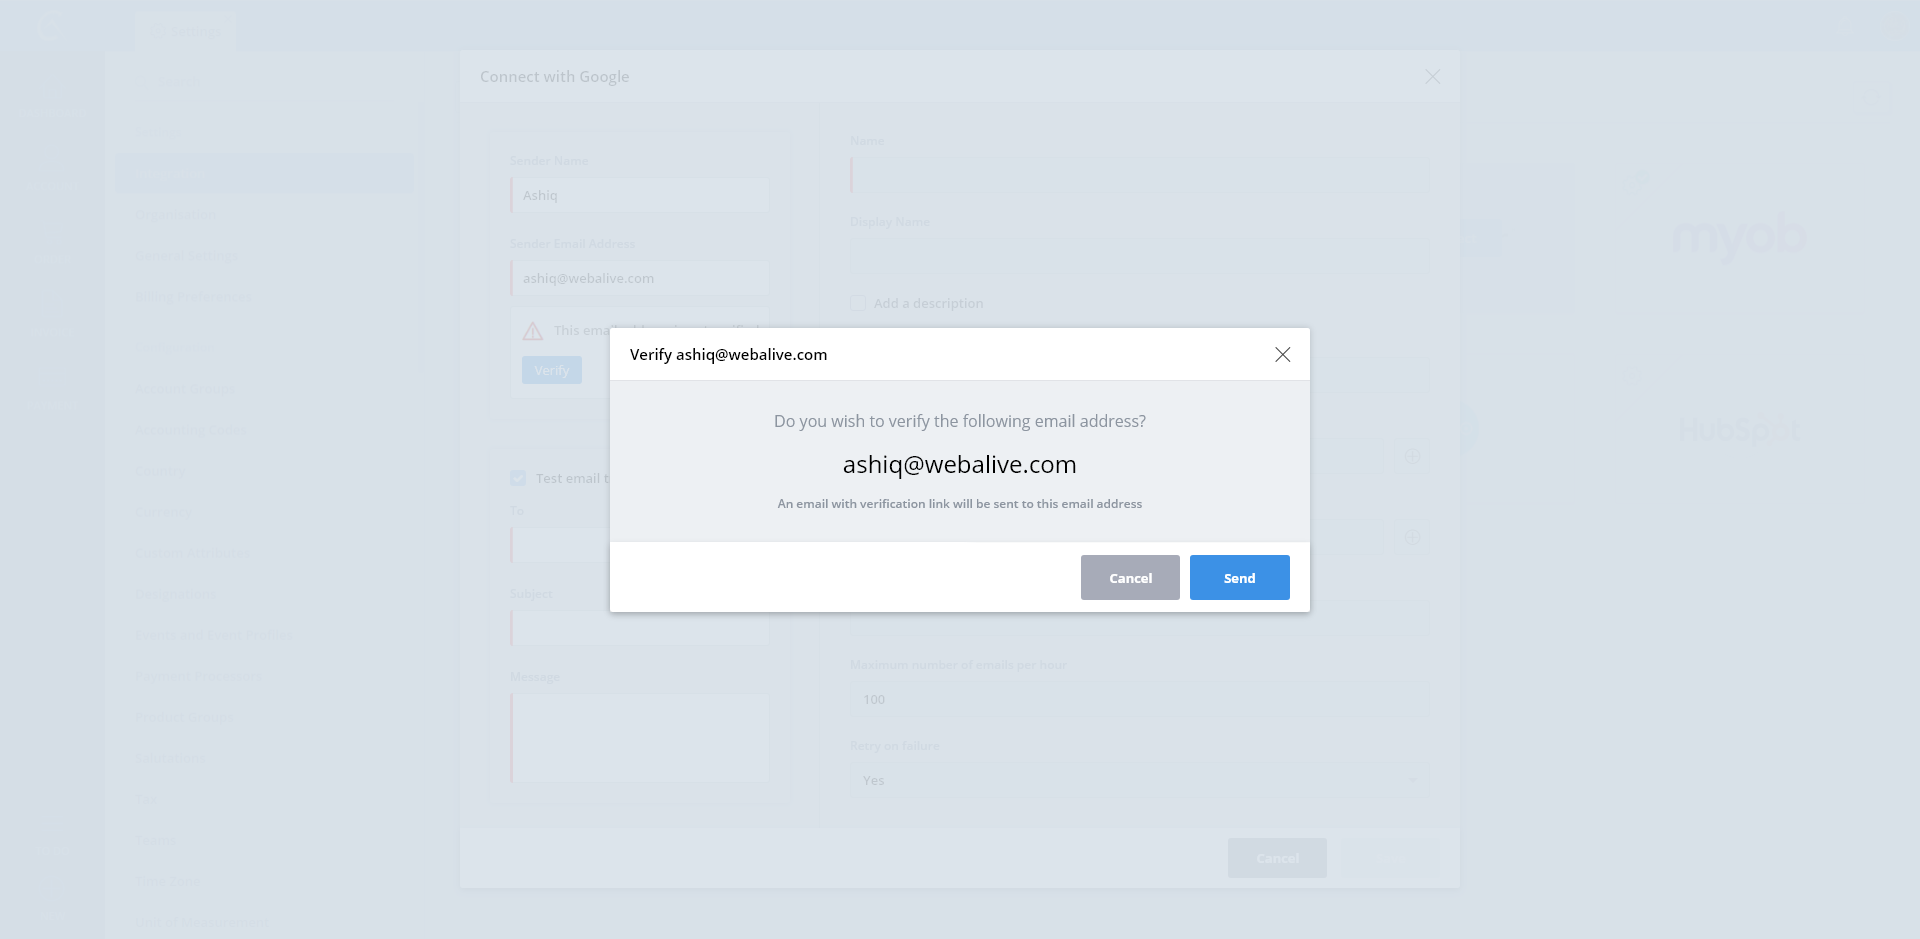1920x939 pixels.
Task: Click the HubSpot integration logo
Action: [1739, 430]
